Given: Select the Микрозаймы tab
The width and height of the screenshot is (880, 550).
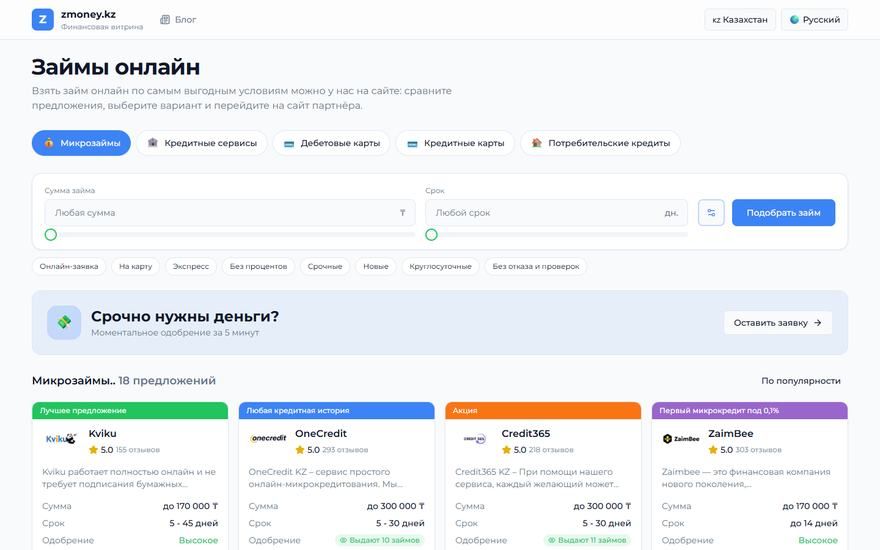Looking at the screenshot, I should (x=81, y=143).
